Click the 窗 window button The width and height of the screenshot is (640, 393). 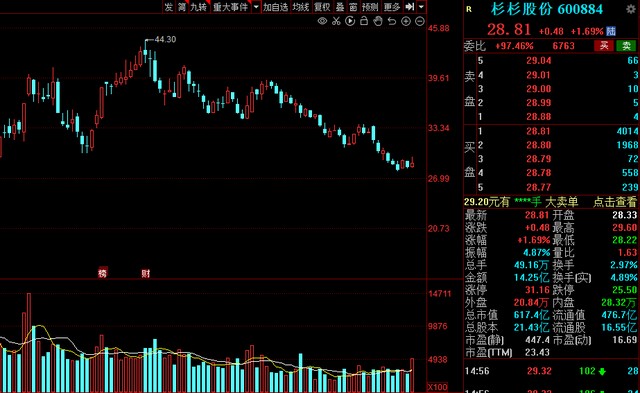353,7
